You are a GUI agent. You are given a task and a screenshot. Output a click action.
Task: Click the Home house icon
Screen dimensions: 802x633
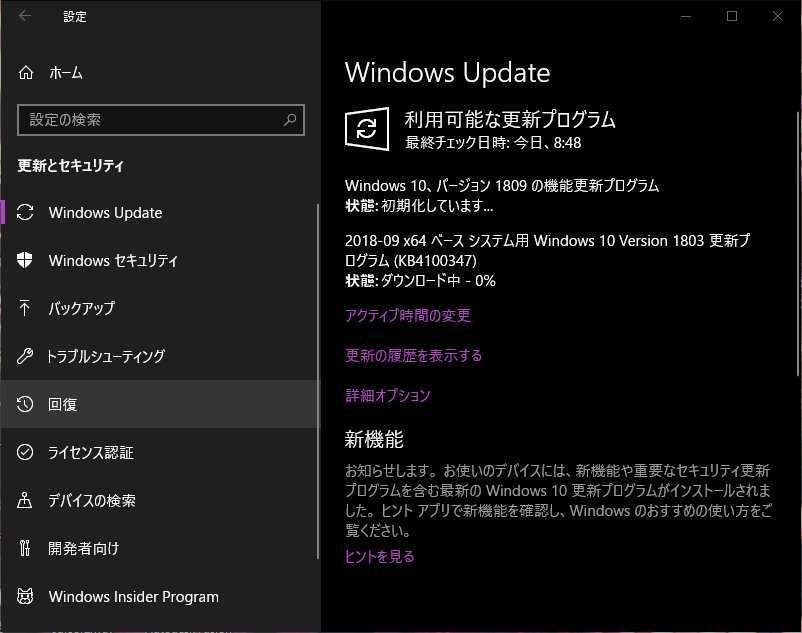(x=26, y=73)
